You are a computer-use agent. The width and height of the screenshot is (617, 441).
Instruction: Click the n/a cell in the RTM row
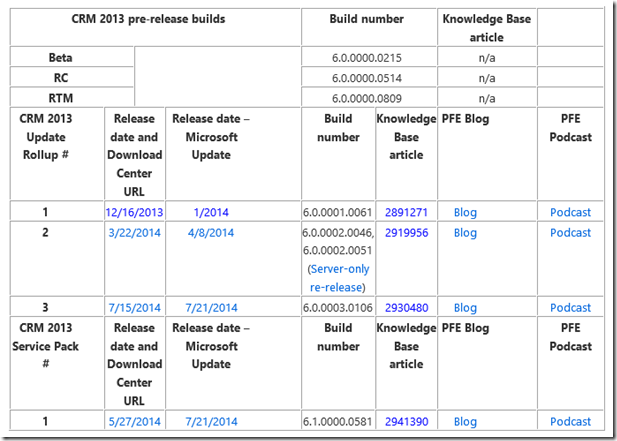point(487,98)
